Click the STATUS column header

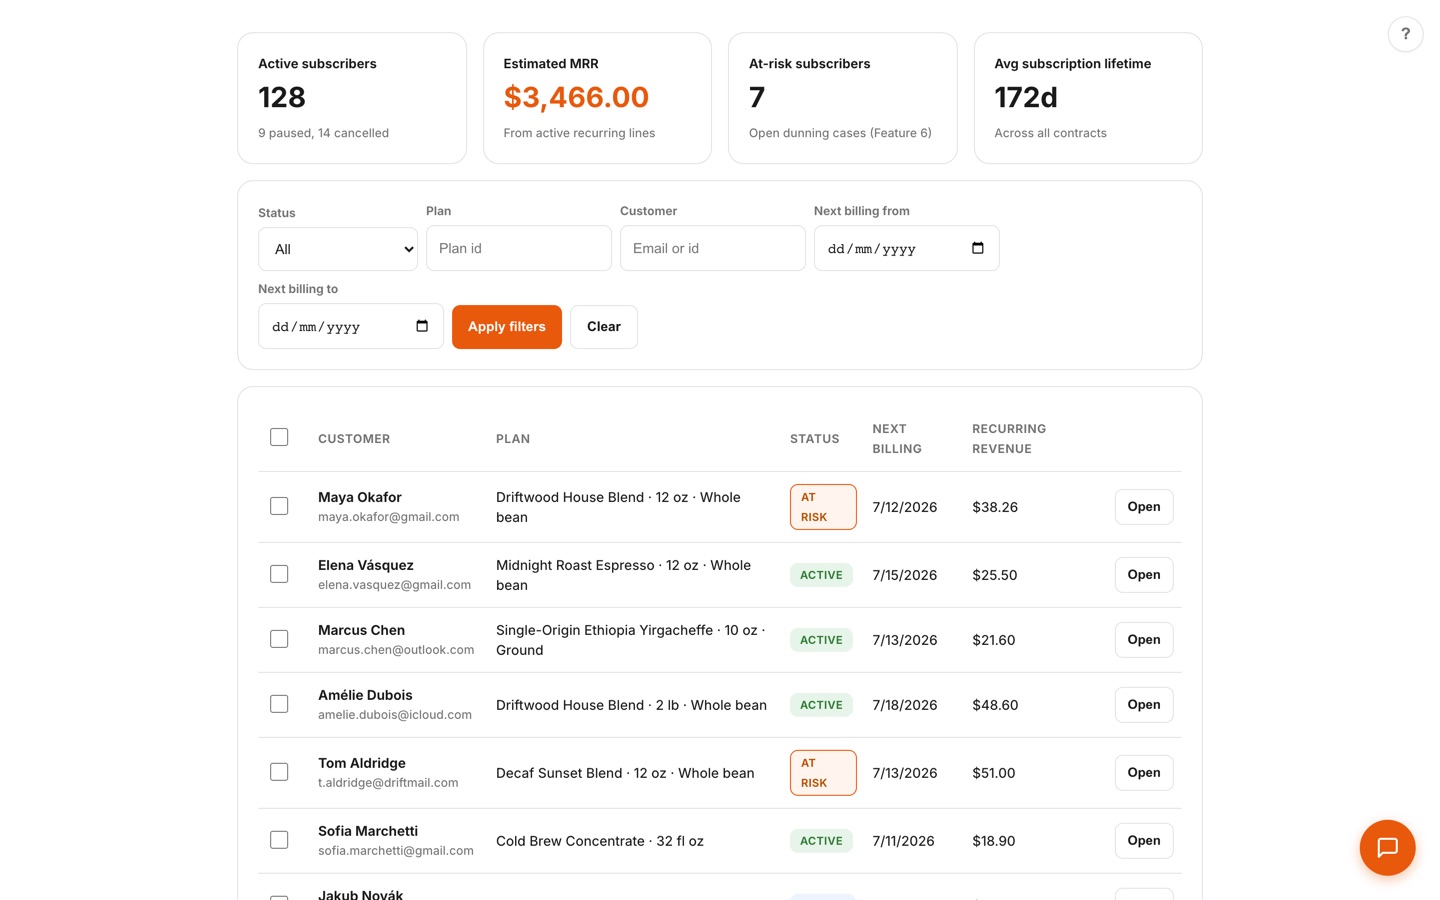815,439
